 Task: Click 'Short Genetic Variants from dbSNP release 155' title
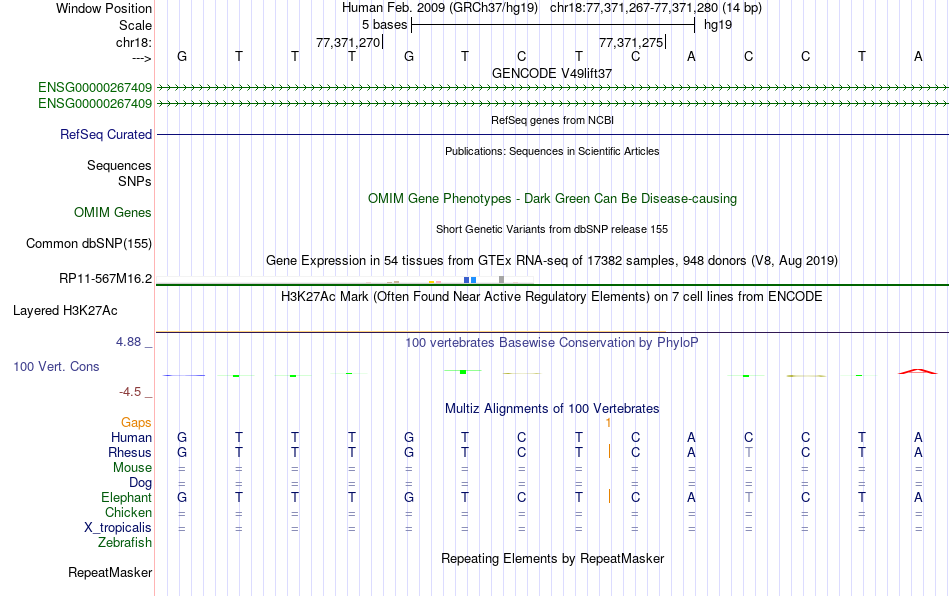[x=552, y=229]
